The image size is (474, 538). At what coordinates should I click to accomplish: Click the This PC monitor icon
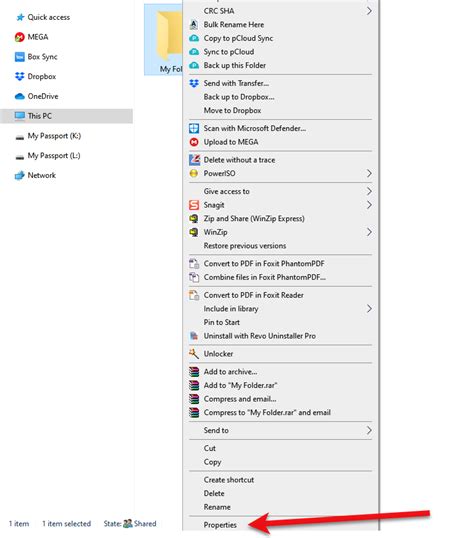coord(20,116)
